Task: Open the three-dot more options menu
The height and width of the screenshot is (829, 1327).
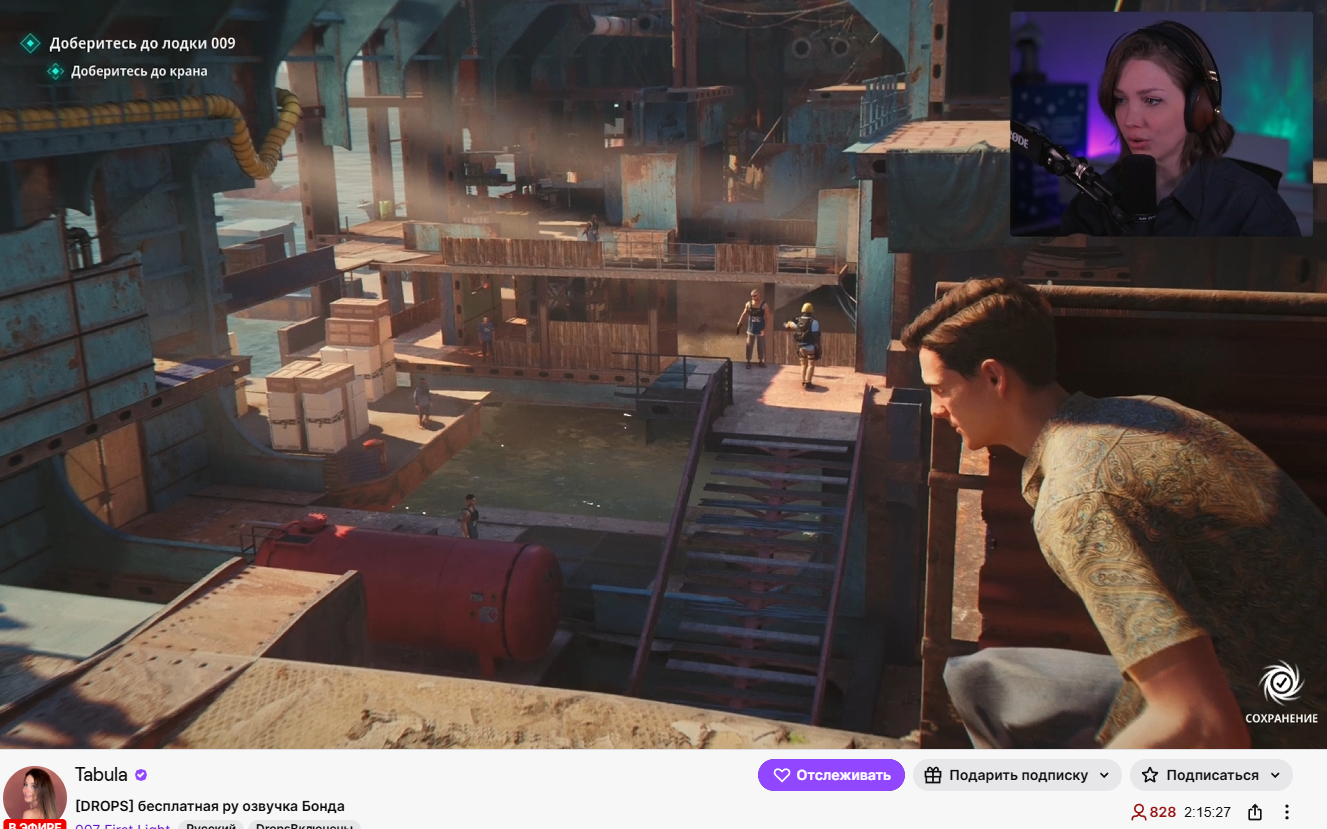Action: pyautogui.click(x=1287, y=812)
